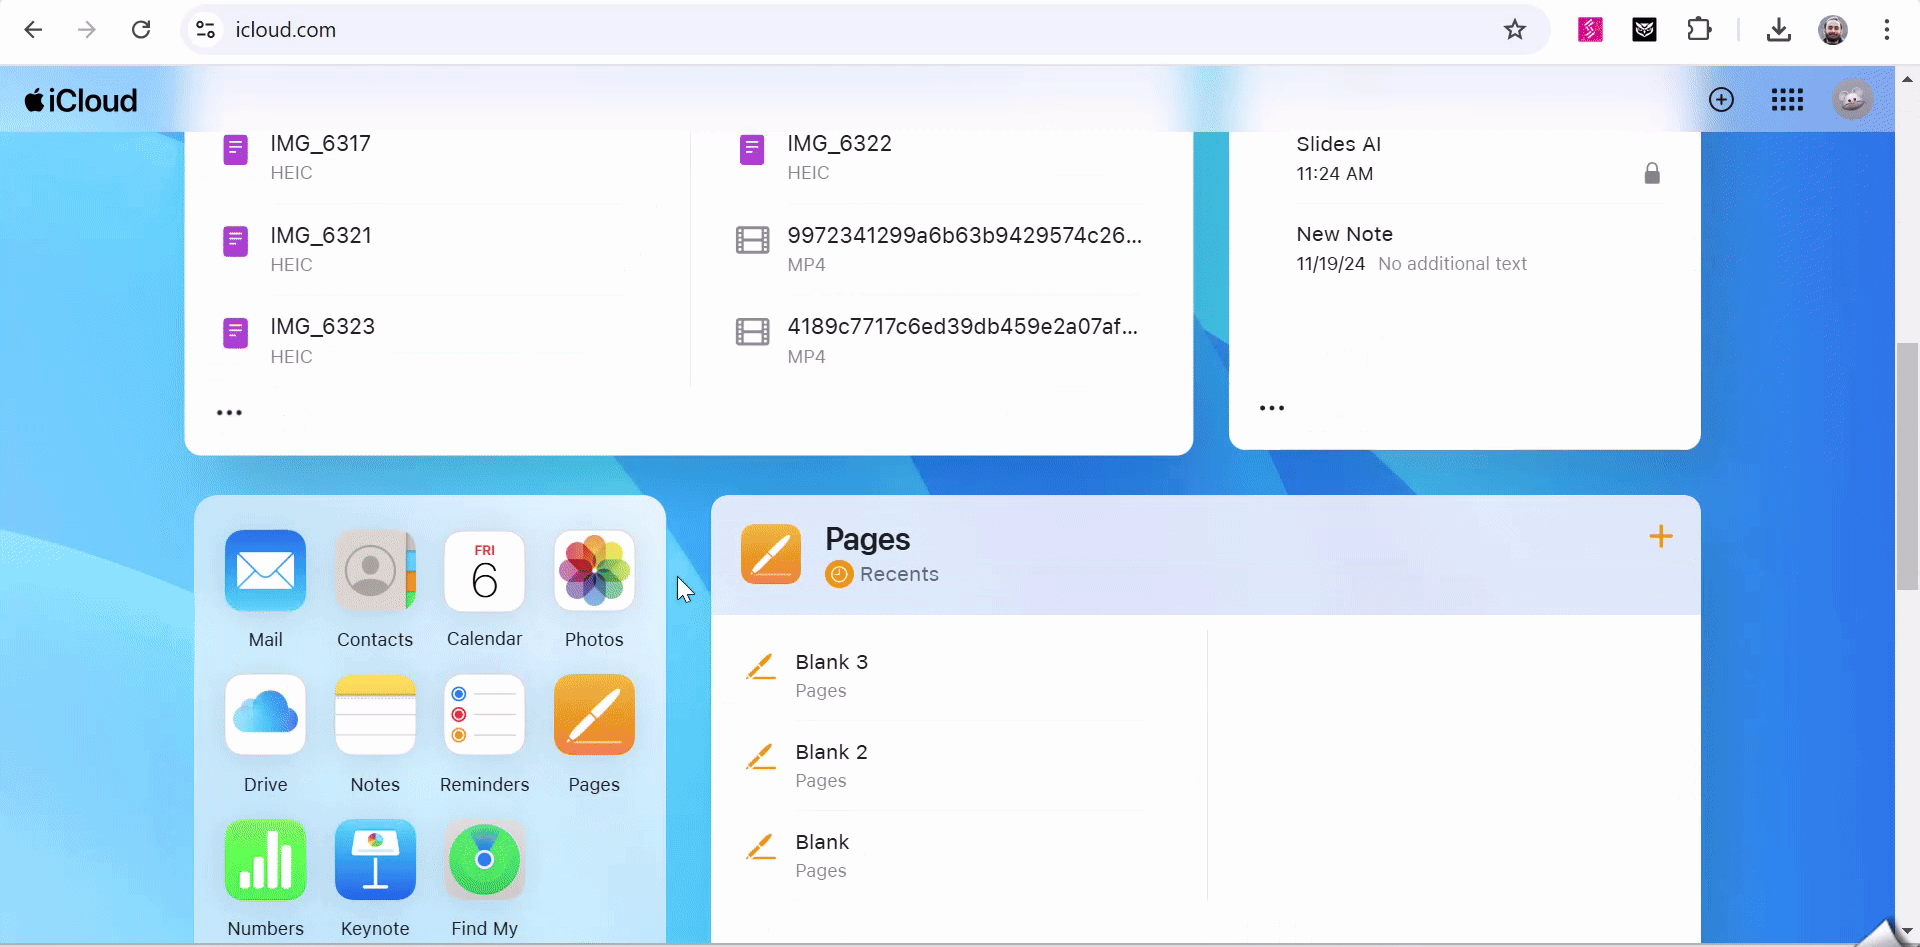Expand the Drive tile more options
1920x947 pixels.
[229, 413]
